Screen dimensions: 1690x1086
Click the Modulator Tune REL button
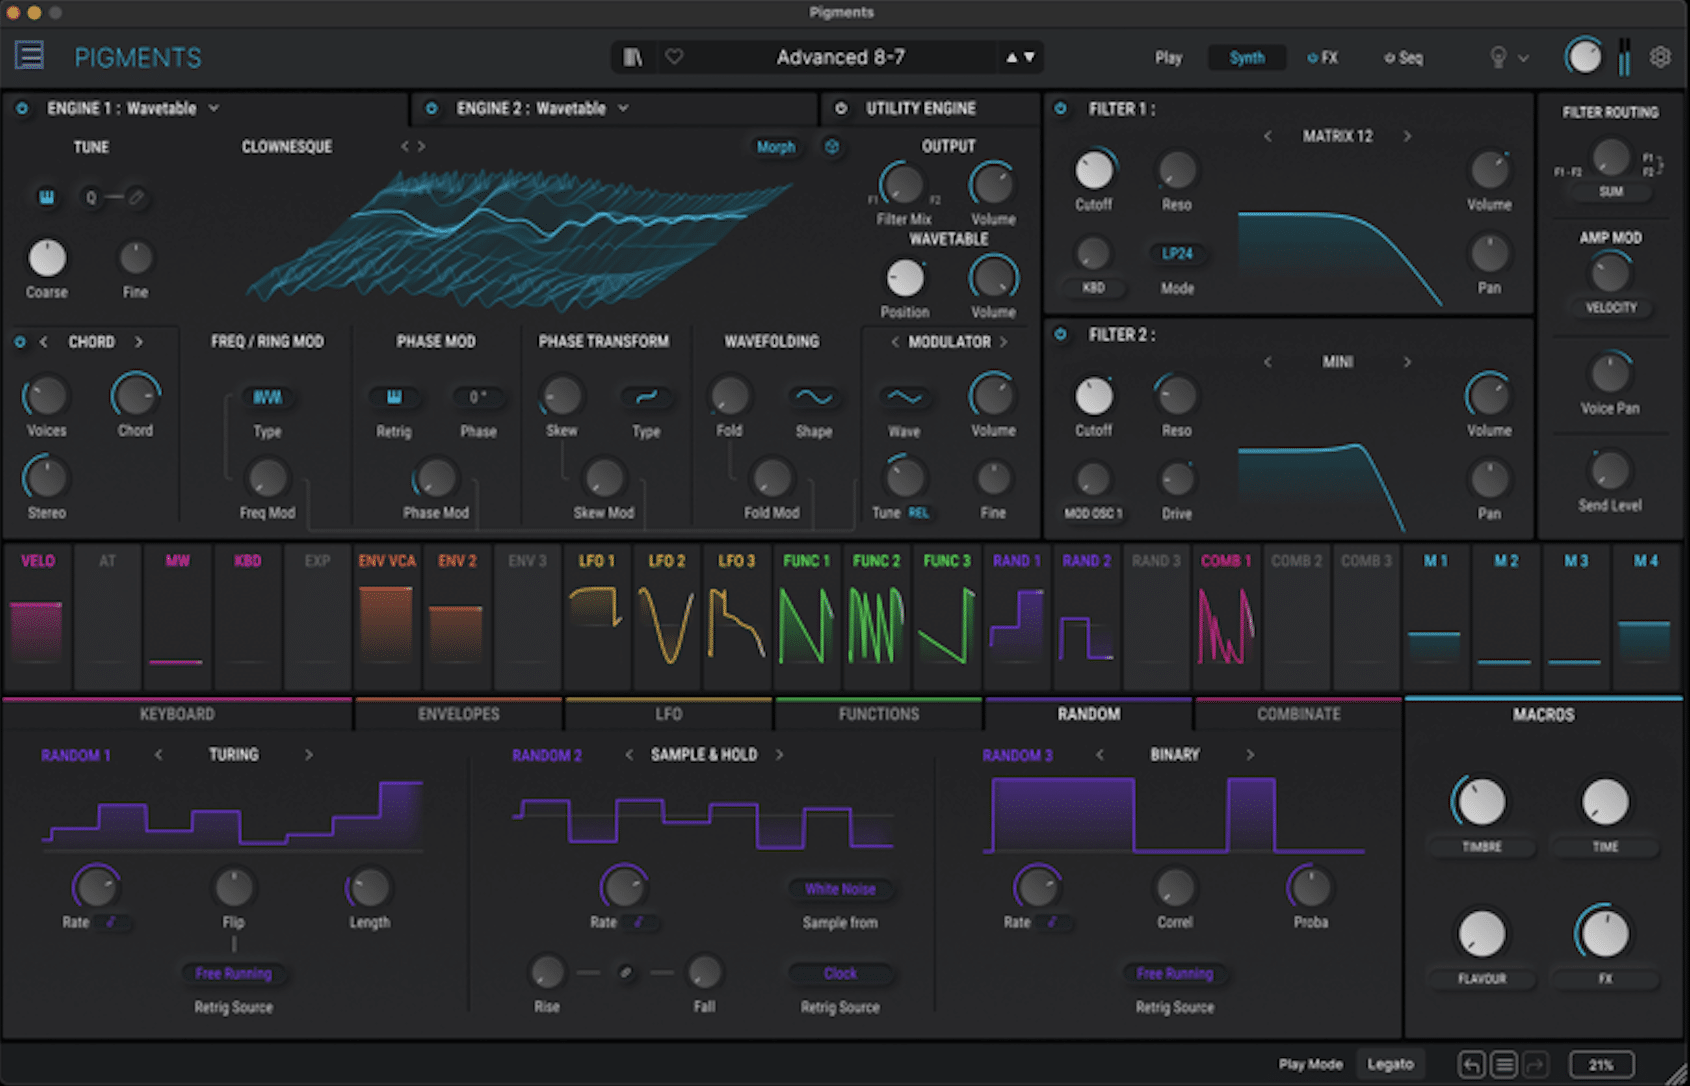pyautogui.click(x=919, y=513)
